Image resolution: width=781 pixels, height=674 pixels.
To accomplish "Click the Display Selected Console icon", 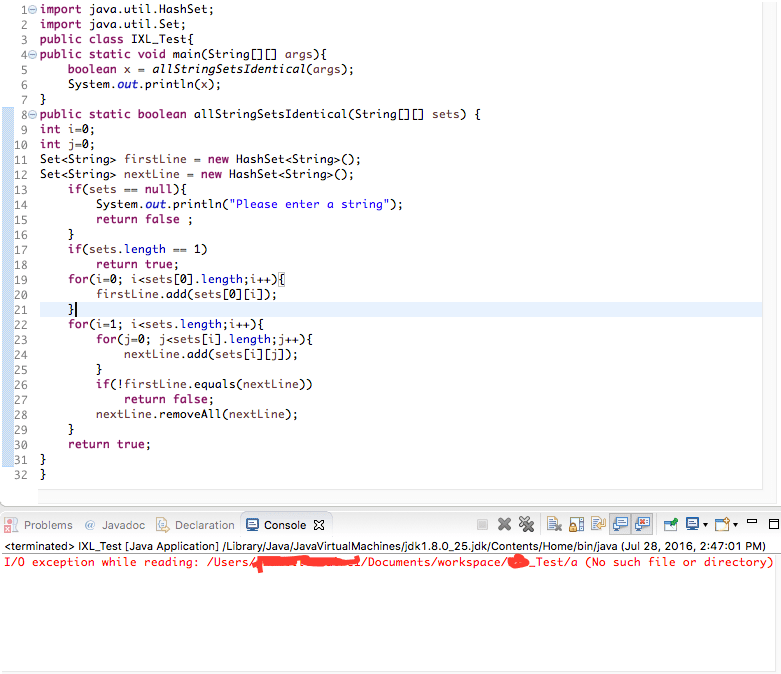I will (692, 524).
